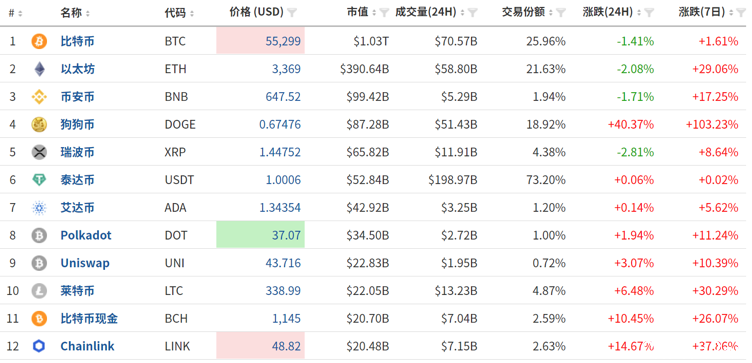Click the ETH market cap $390.64B
This screenshot has width=752, height=363.
(364, 70)
